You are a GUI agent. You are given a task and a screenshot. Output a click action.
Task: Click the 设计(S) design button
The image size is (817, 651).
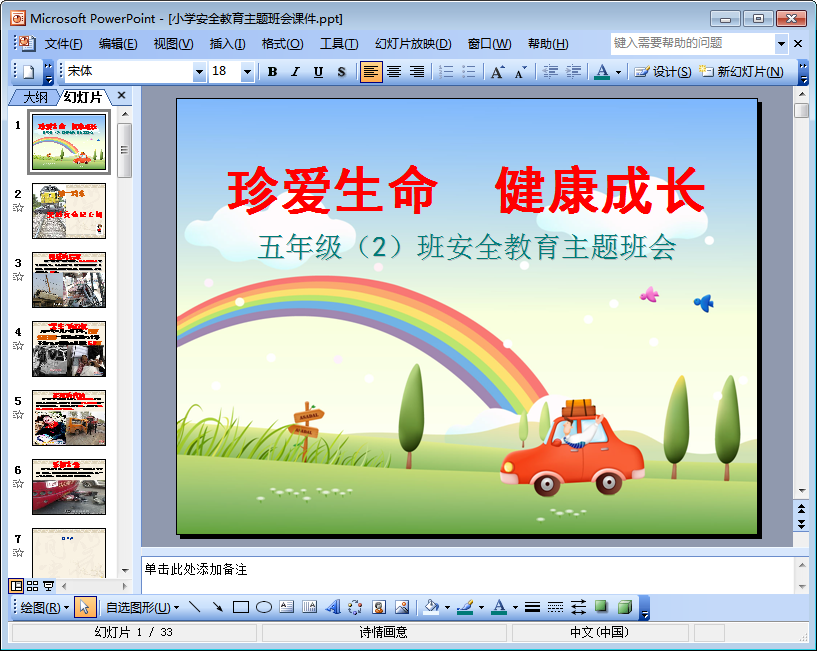(663, 71)
